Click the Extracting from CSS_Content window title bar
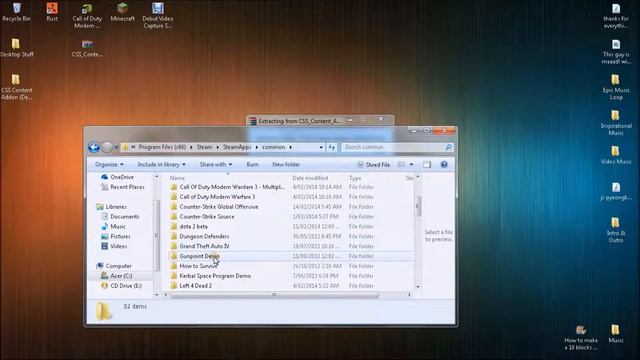The width and height of the screenshot is (640, 360). click(299, 121)
